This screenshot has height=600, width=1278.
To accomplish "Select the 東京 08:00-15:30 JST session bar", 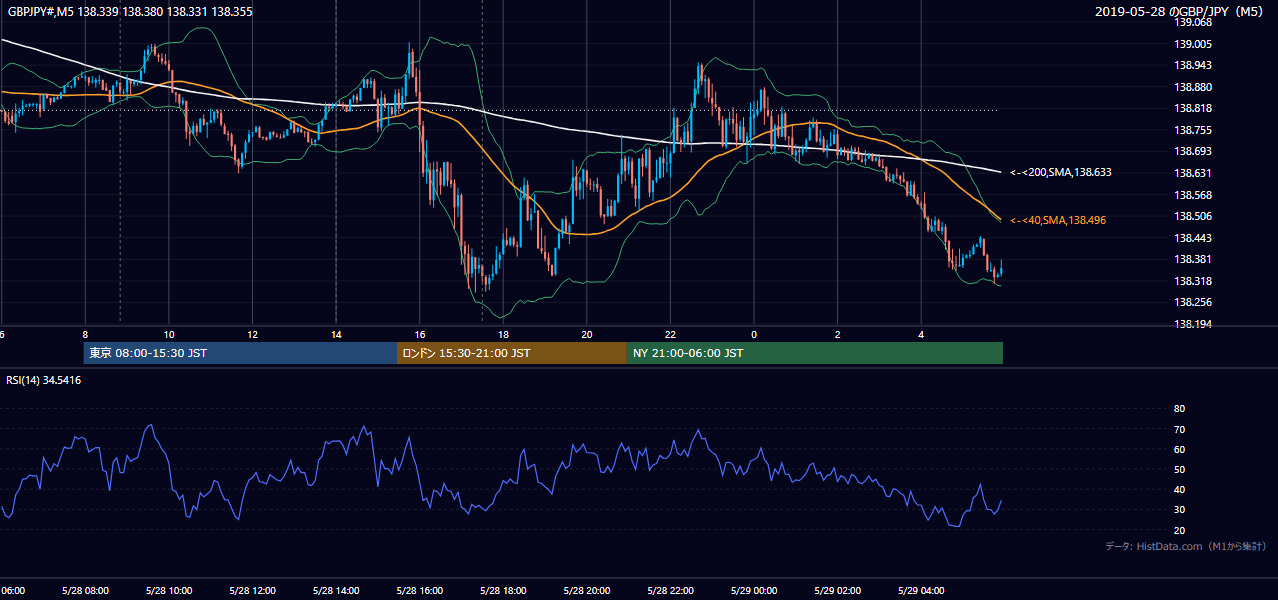I will click(x=240, y=353).
